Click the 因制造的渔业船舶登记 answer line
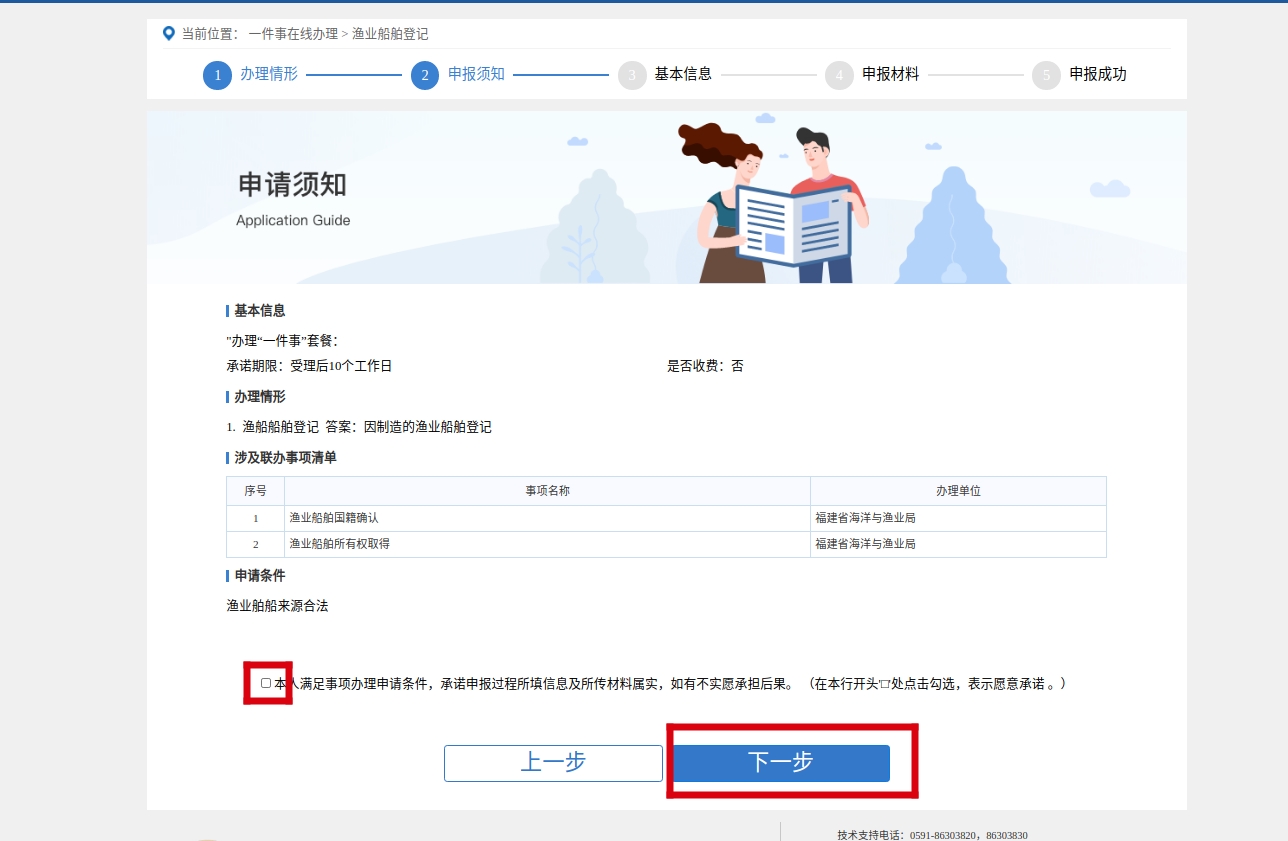 tap(359, 427)
